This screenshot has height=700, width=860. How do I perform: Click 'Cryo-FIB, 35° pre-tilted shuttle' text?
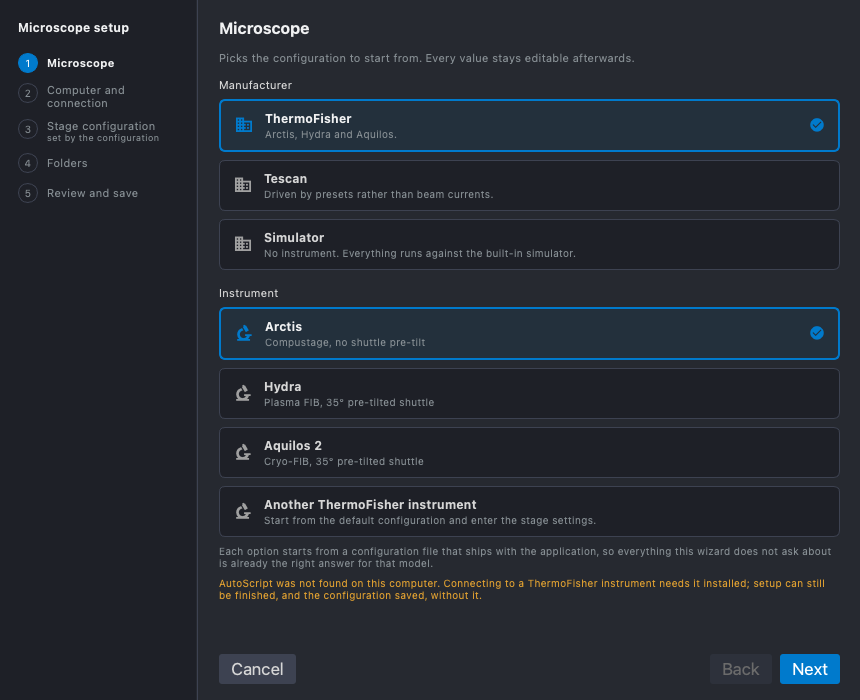tap(344, 461)
